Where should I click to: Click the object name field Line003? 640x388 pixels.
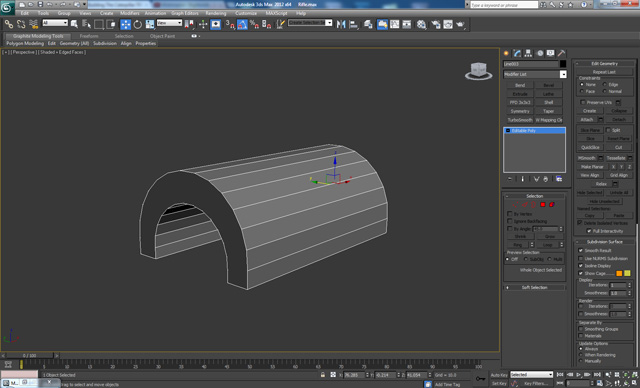530,64
